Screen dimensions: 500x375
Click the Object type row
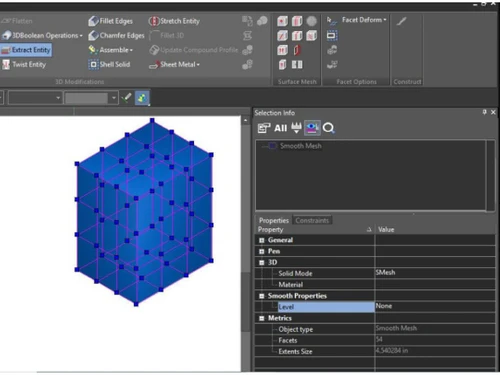pos(375,329)
